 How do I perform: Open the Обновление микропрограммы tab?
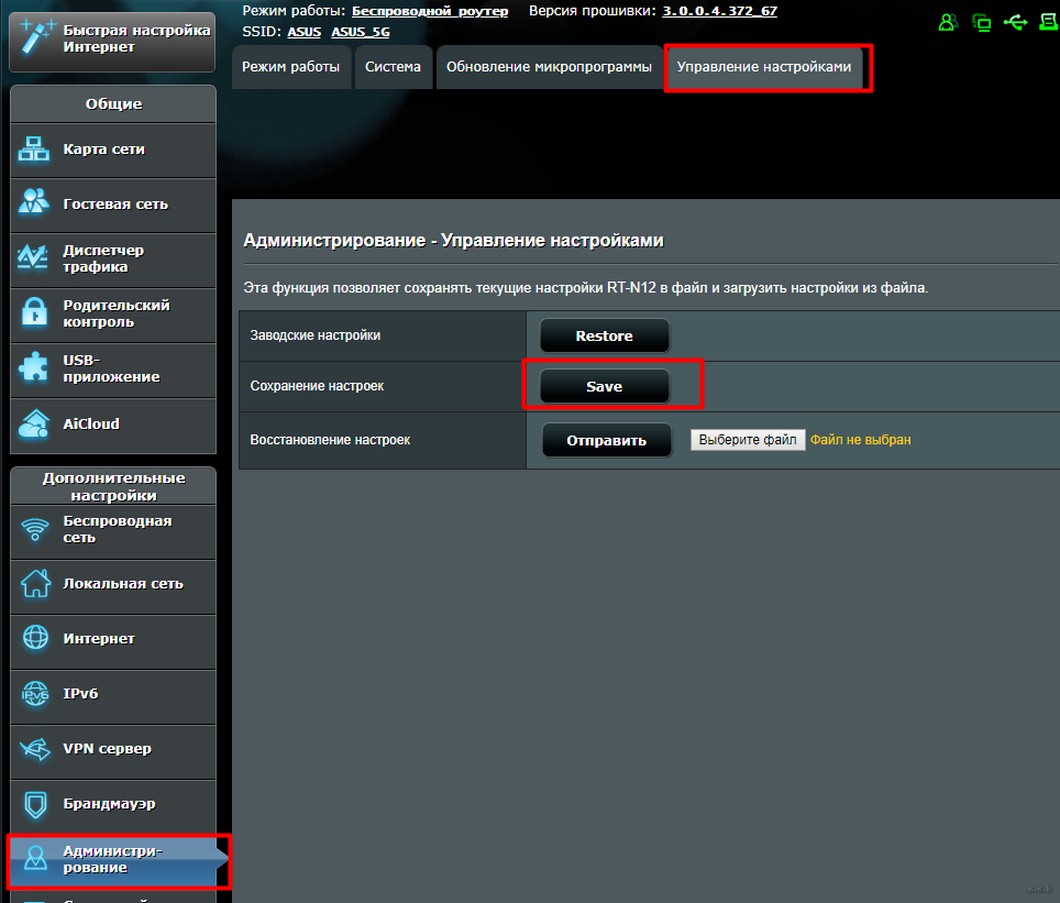(549, 67)
